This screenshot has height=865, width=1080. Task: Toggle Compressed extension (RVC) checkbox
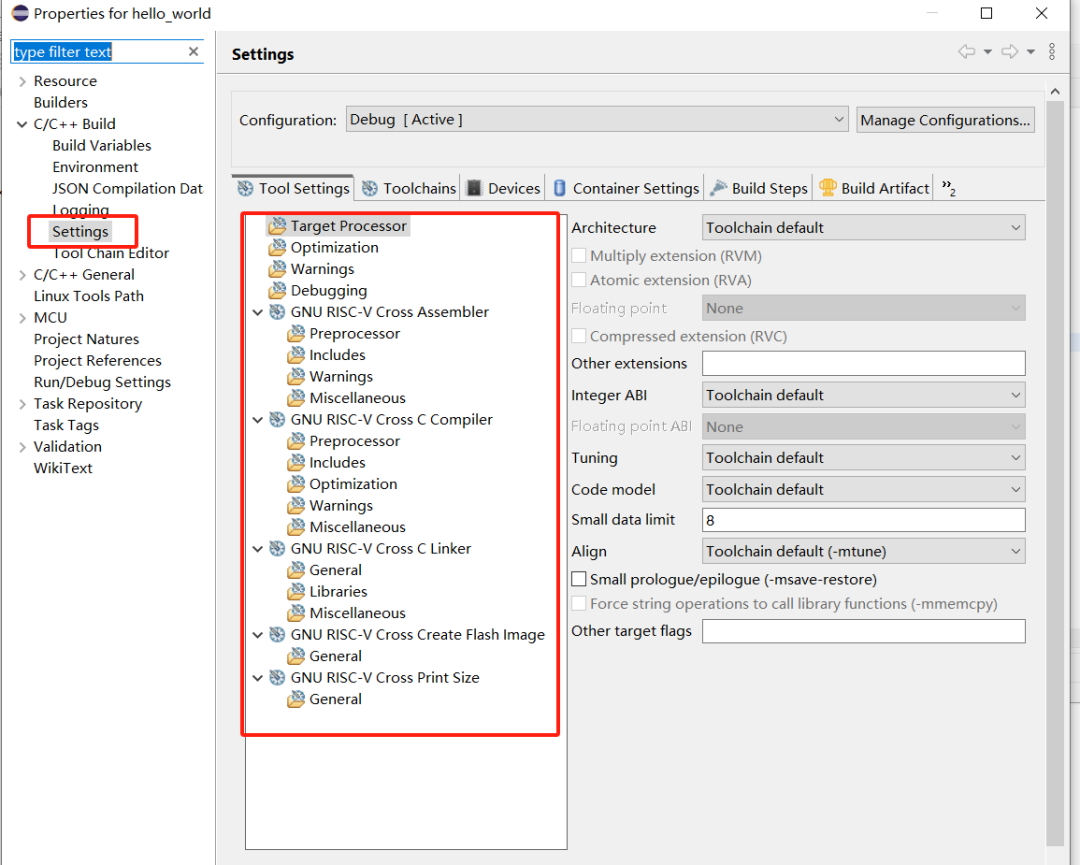[x=579, y=335]
